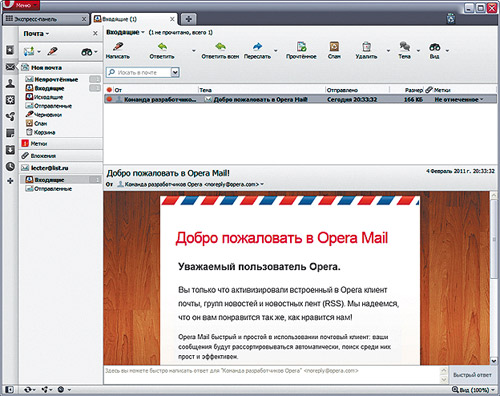Click the add panel plus icon
This screenshot has height=396, width=500.
coord(10,181)
